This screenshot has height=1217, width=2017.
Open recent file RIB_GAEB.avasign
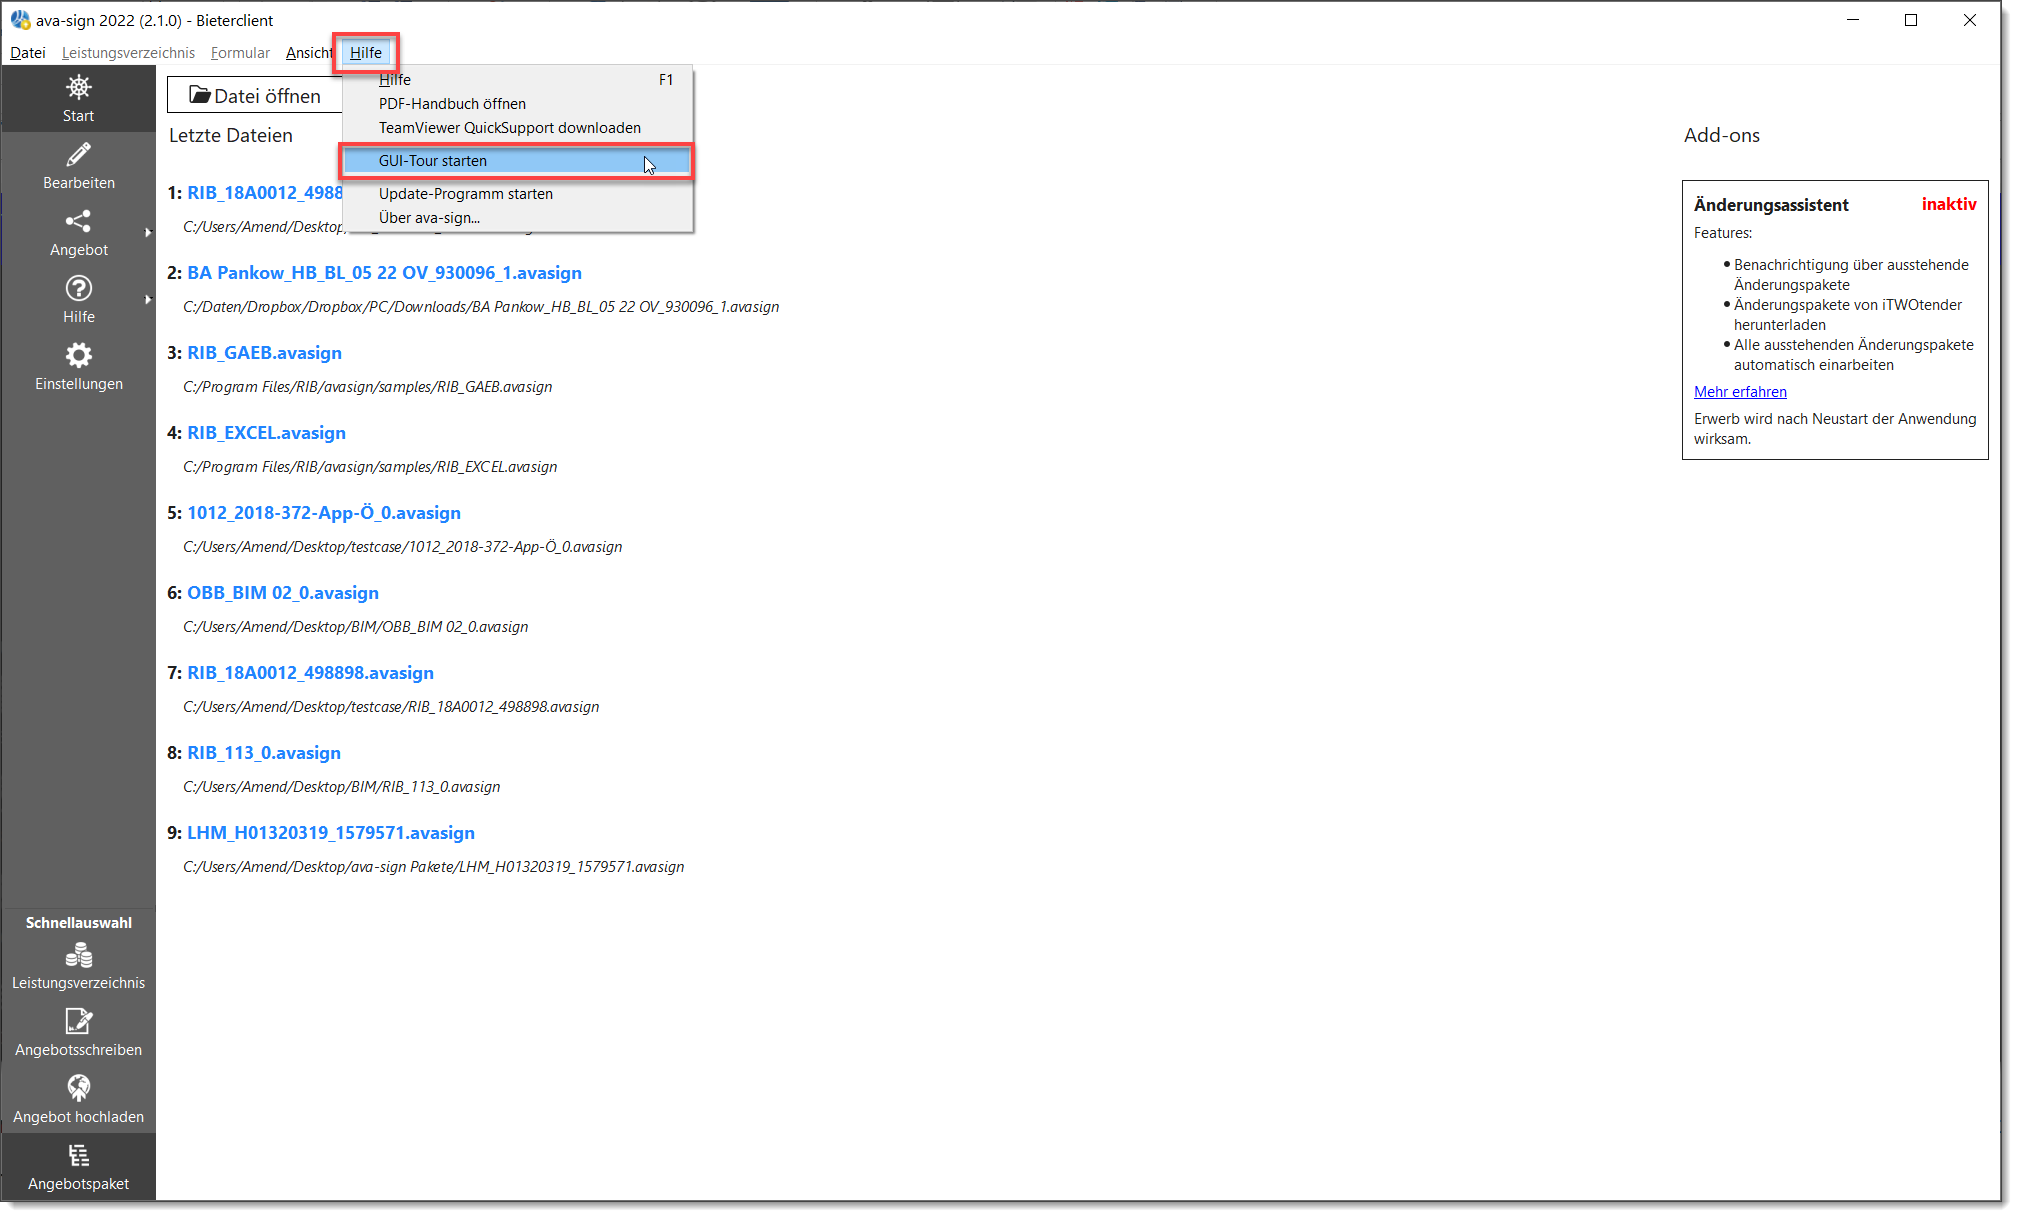click(x=264, y=353)
